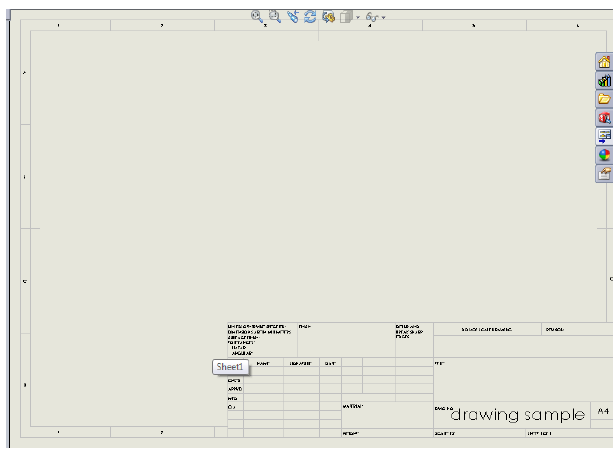Click the MATERIAL field in title block
The width and height of the screenshot is (615, 454).
[353, 407]
